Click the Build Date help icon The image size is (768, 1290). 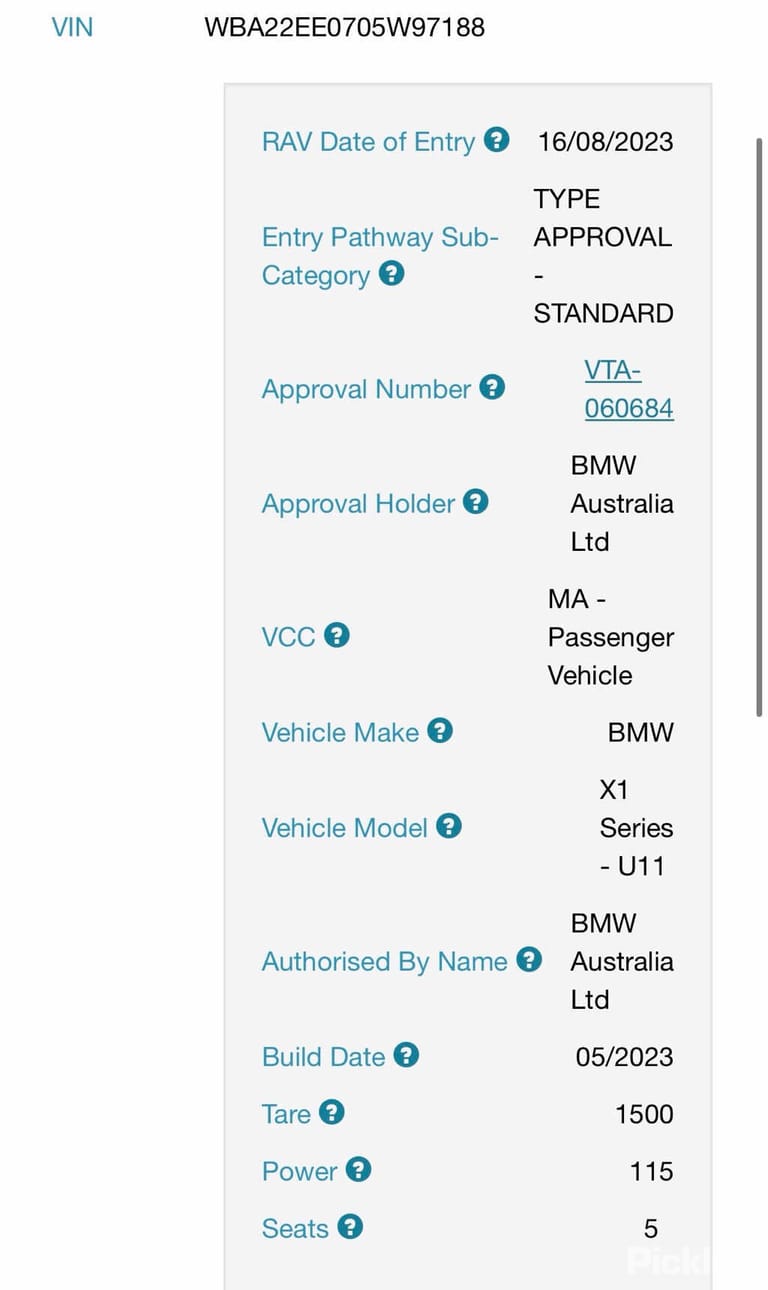[406, 1055]
